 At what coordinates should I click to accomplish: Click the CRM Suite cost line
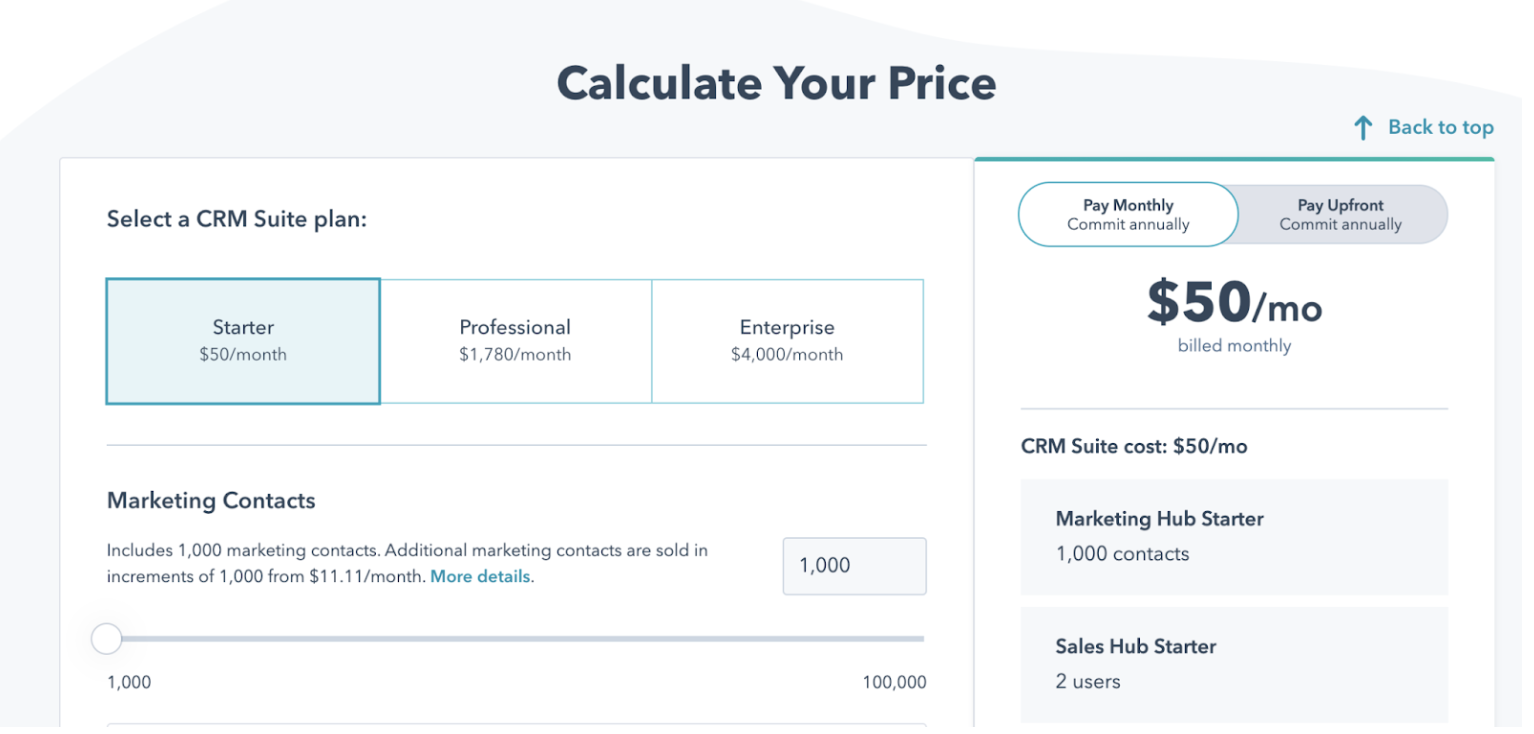coord(1134,447)
